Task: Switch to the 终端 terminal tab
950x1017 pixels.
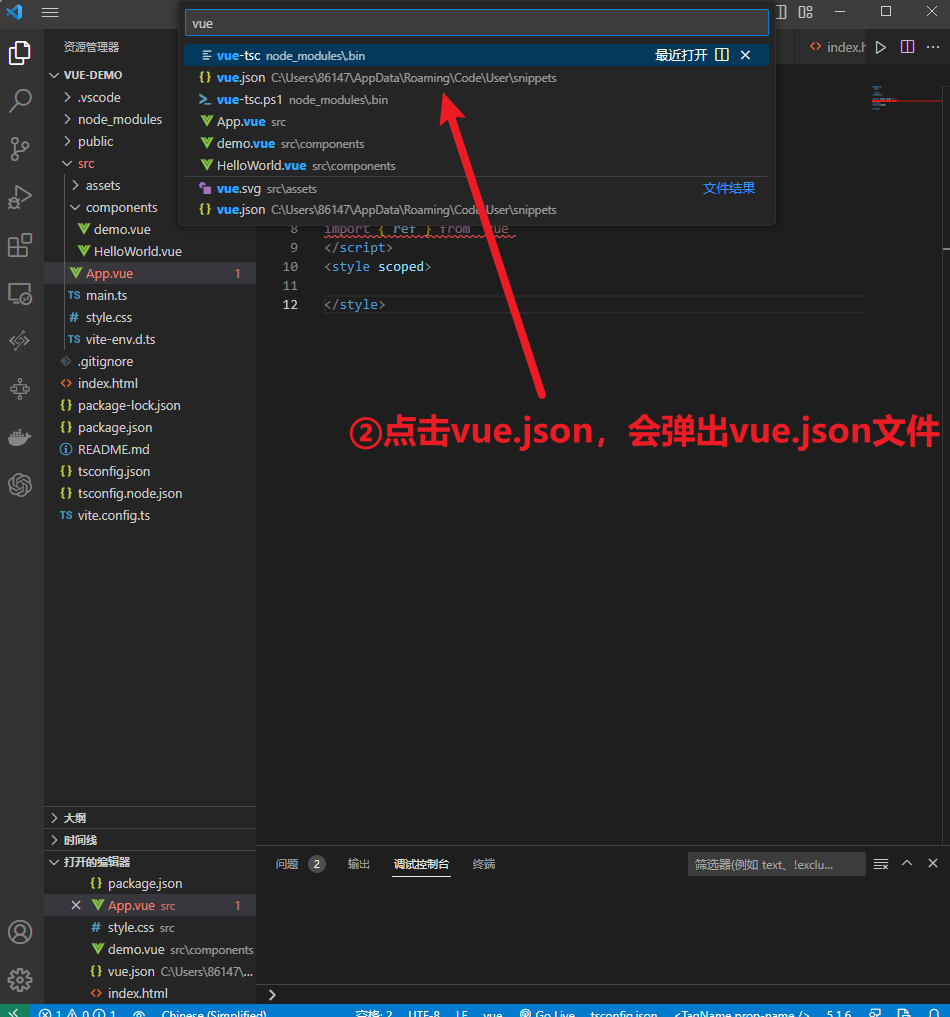Action: [484, 864]
